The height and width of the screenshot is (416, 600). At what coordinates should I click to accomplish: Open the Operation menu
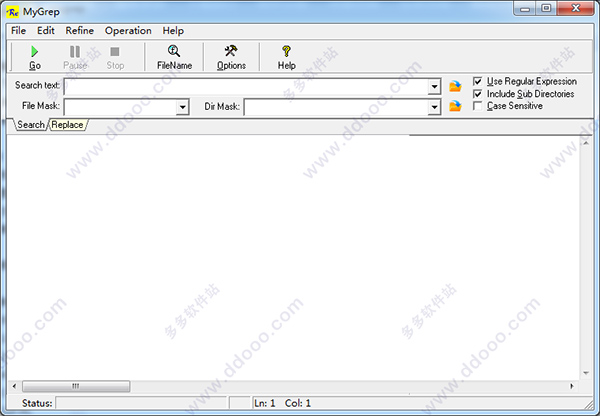[128, 31]
